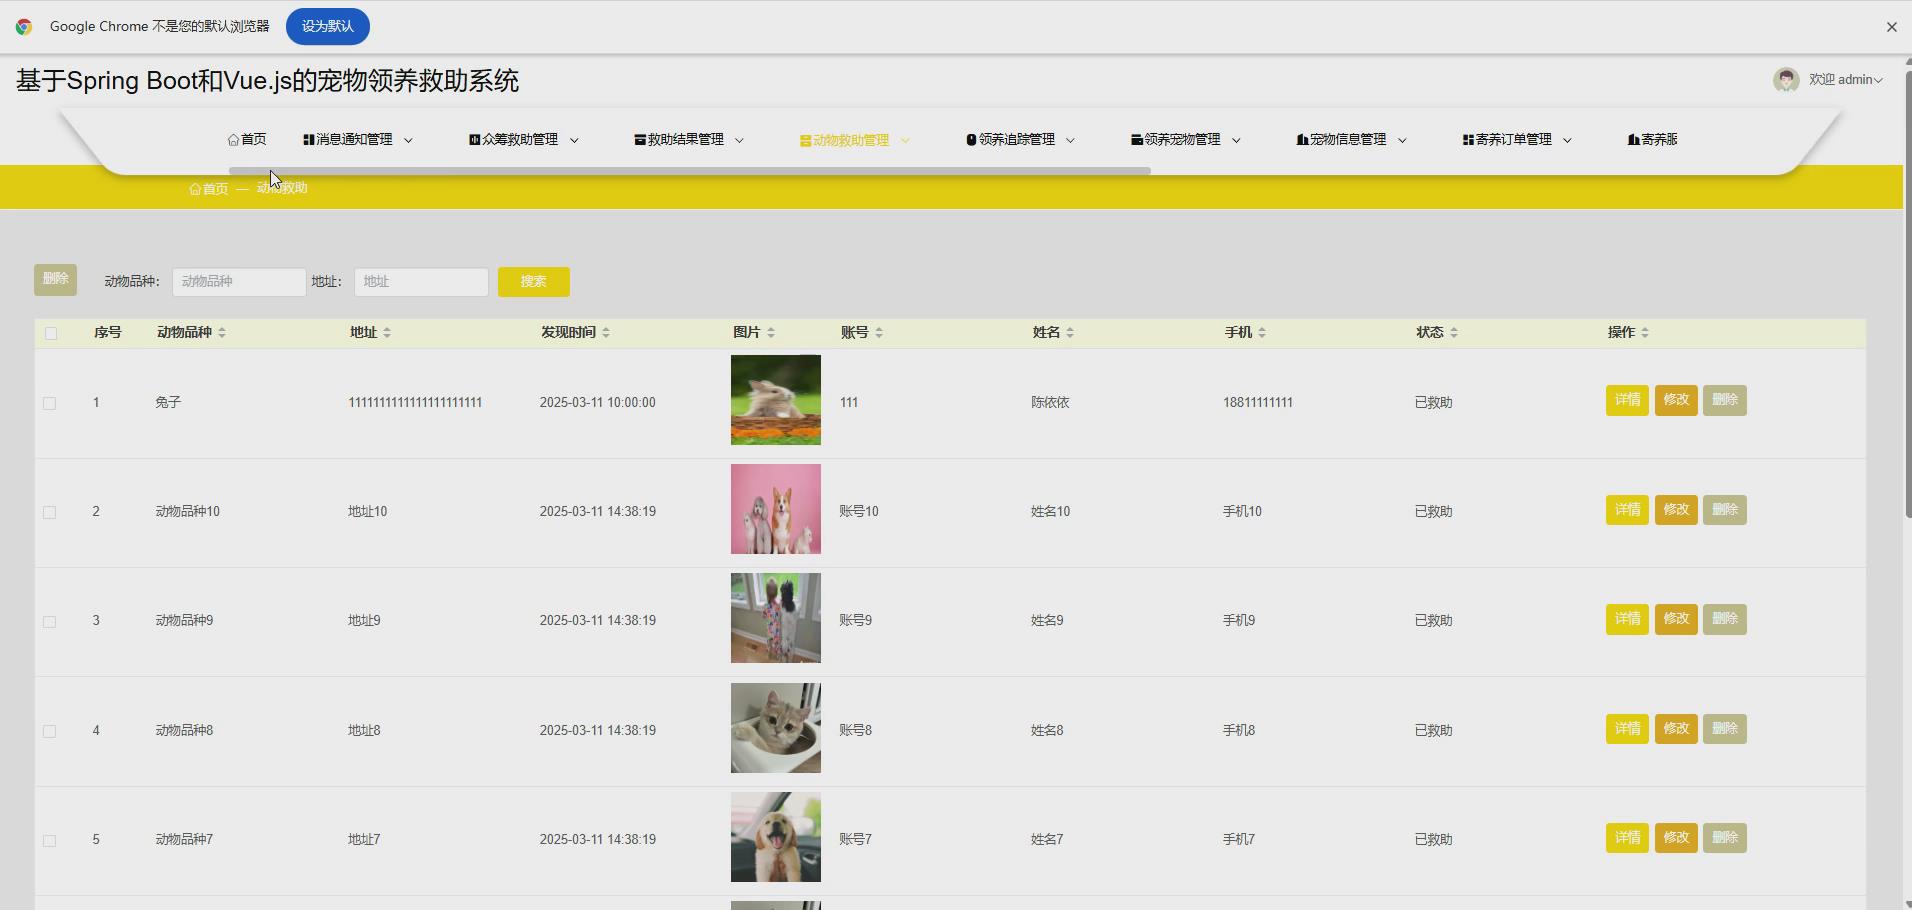
Task: Click 修改 for the 动物品种10 row
Action: 1676,510
